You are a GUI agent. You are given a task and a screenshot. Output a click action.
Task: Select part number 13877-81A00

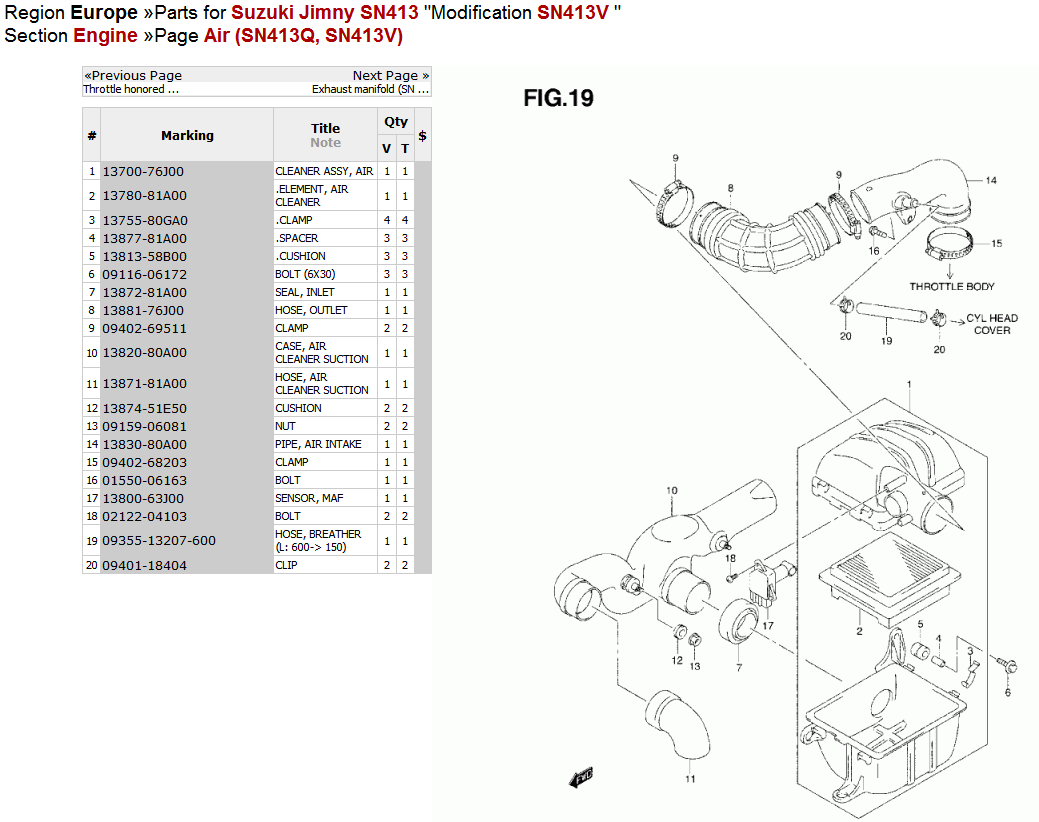[144, 238]
